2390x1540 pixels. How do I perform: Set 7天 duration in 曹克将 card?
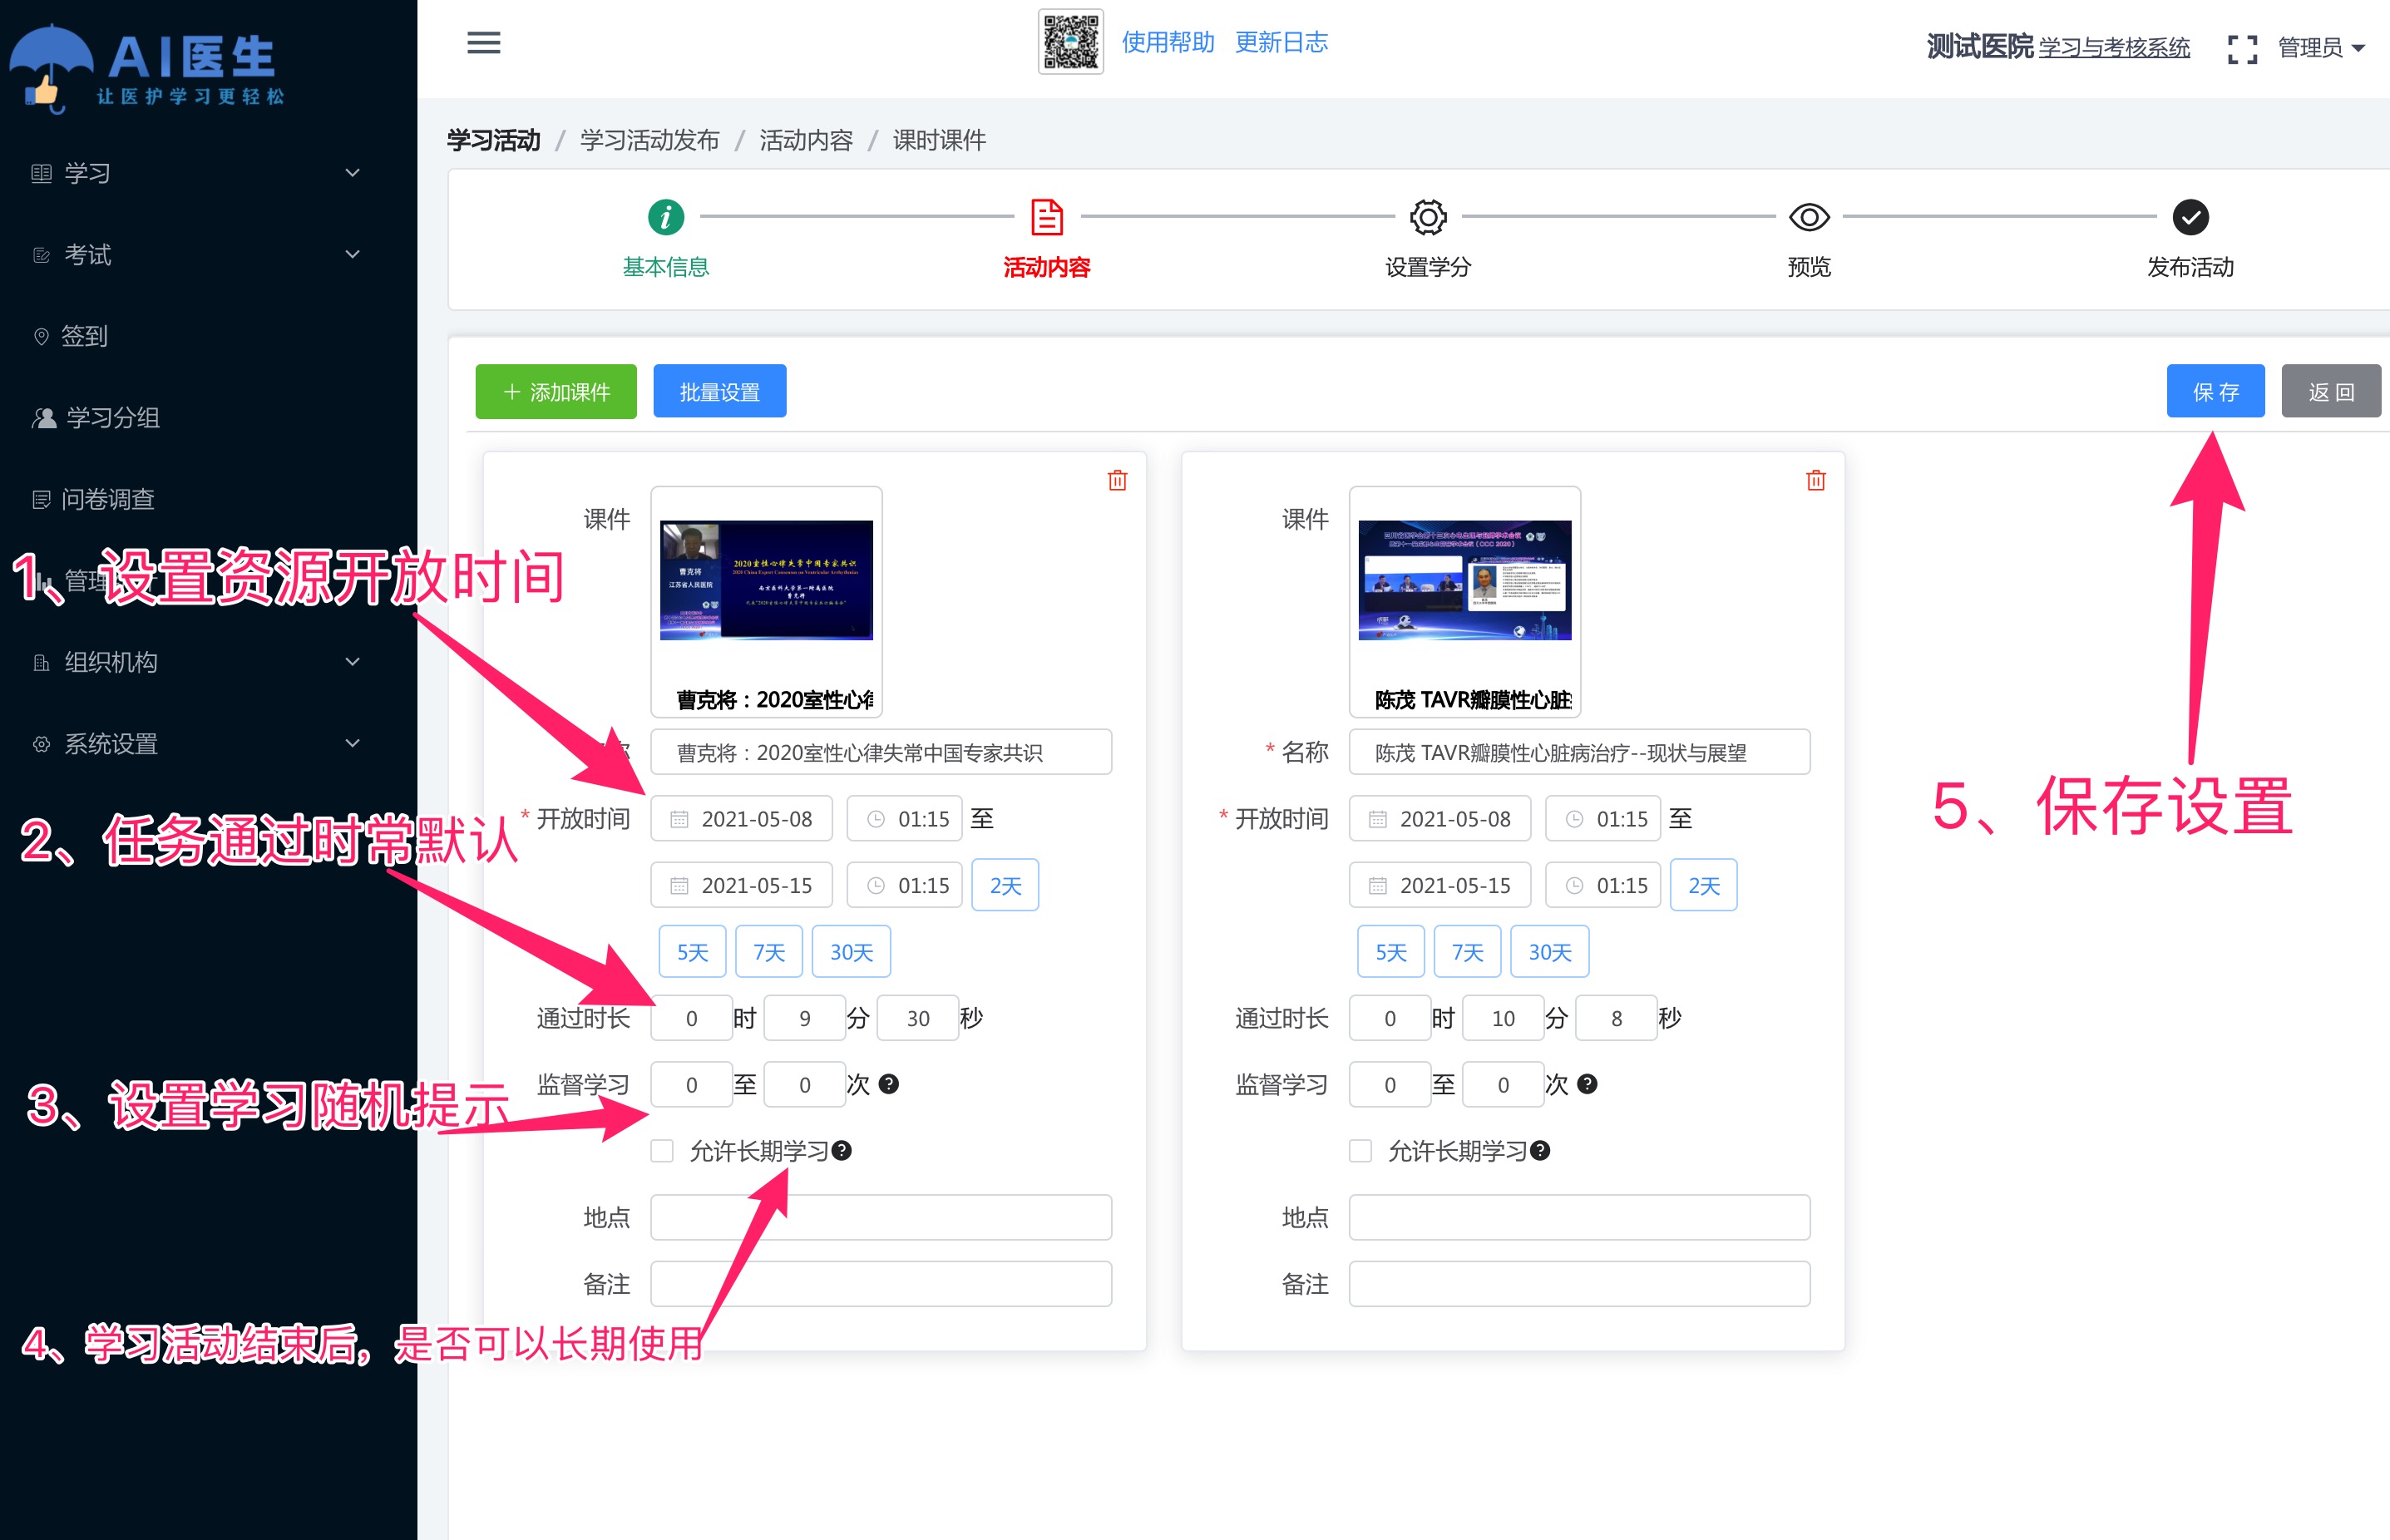pyautogui.click(x=769, y=952)
